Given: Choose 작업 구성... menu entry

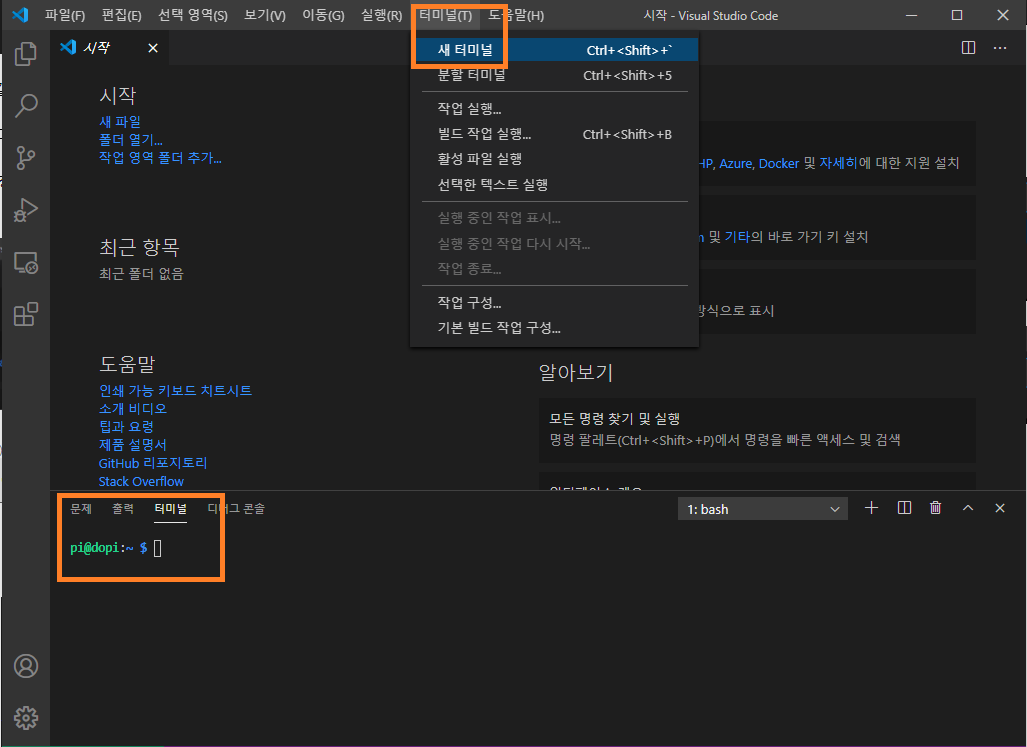Looking at the screenshot, I should coord(555,302).
